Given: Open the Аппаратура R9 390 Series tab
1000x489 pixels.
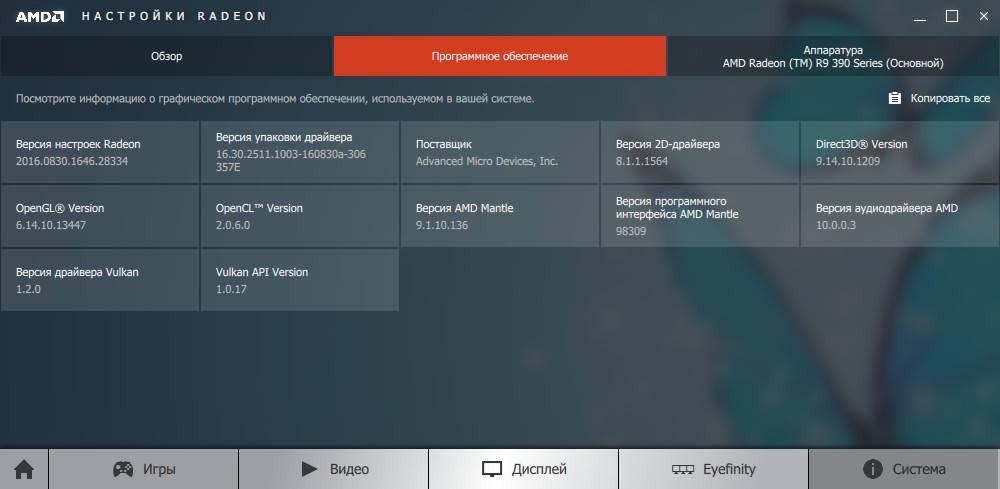Looking at the screenshot, I should coord(833,56).
